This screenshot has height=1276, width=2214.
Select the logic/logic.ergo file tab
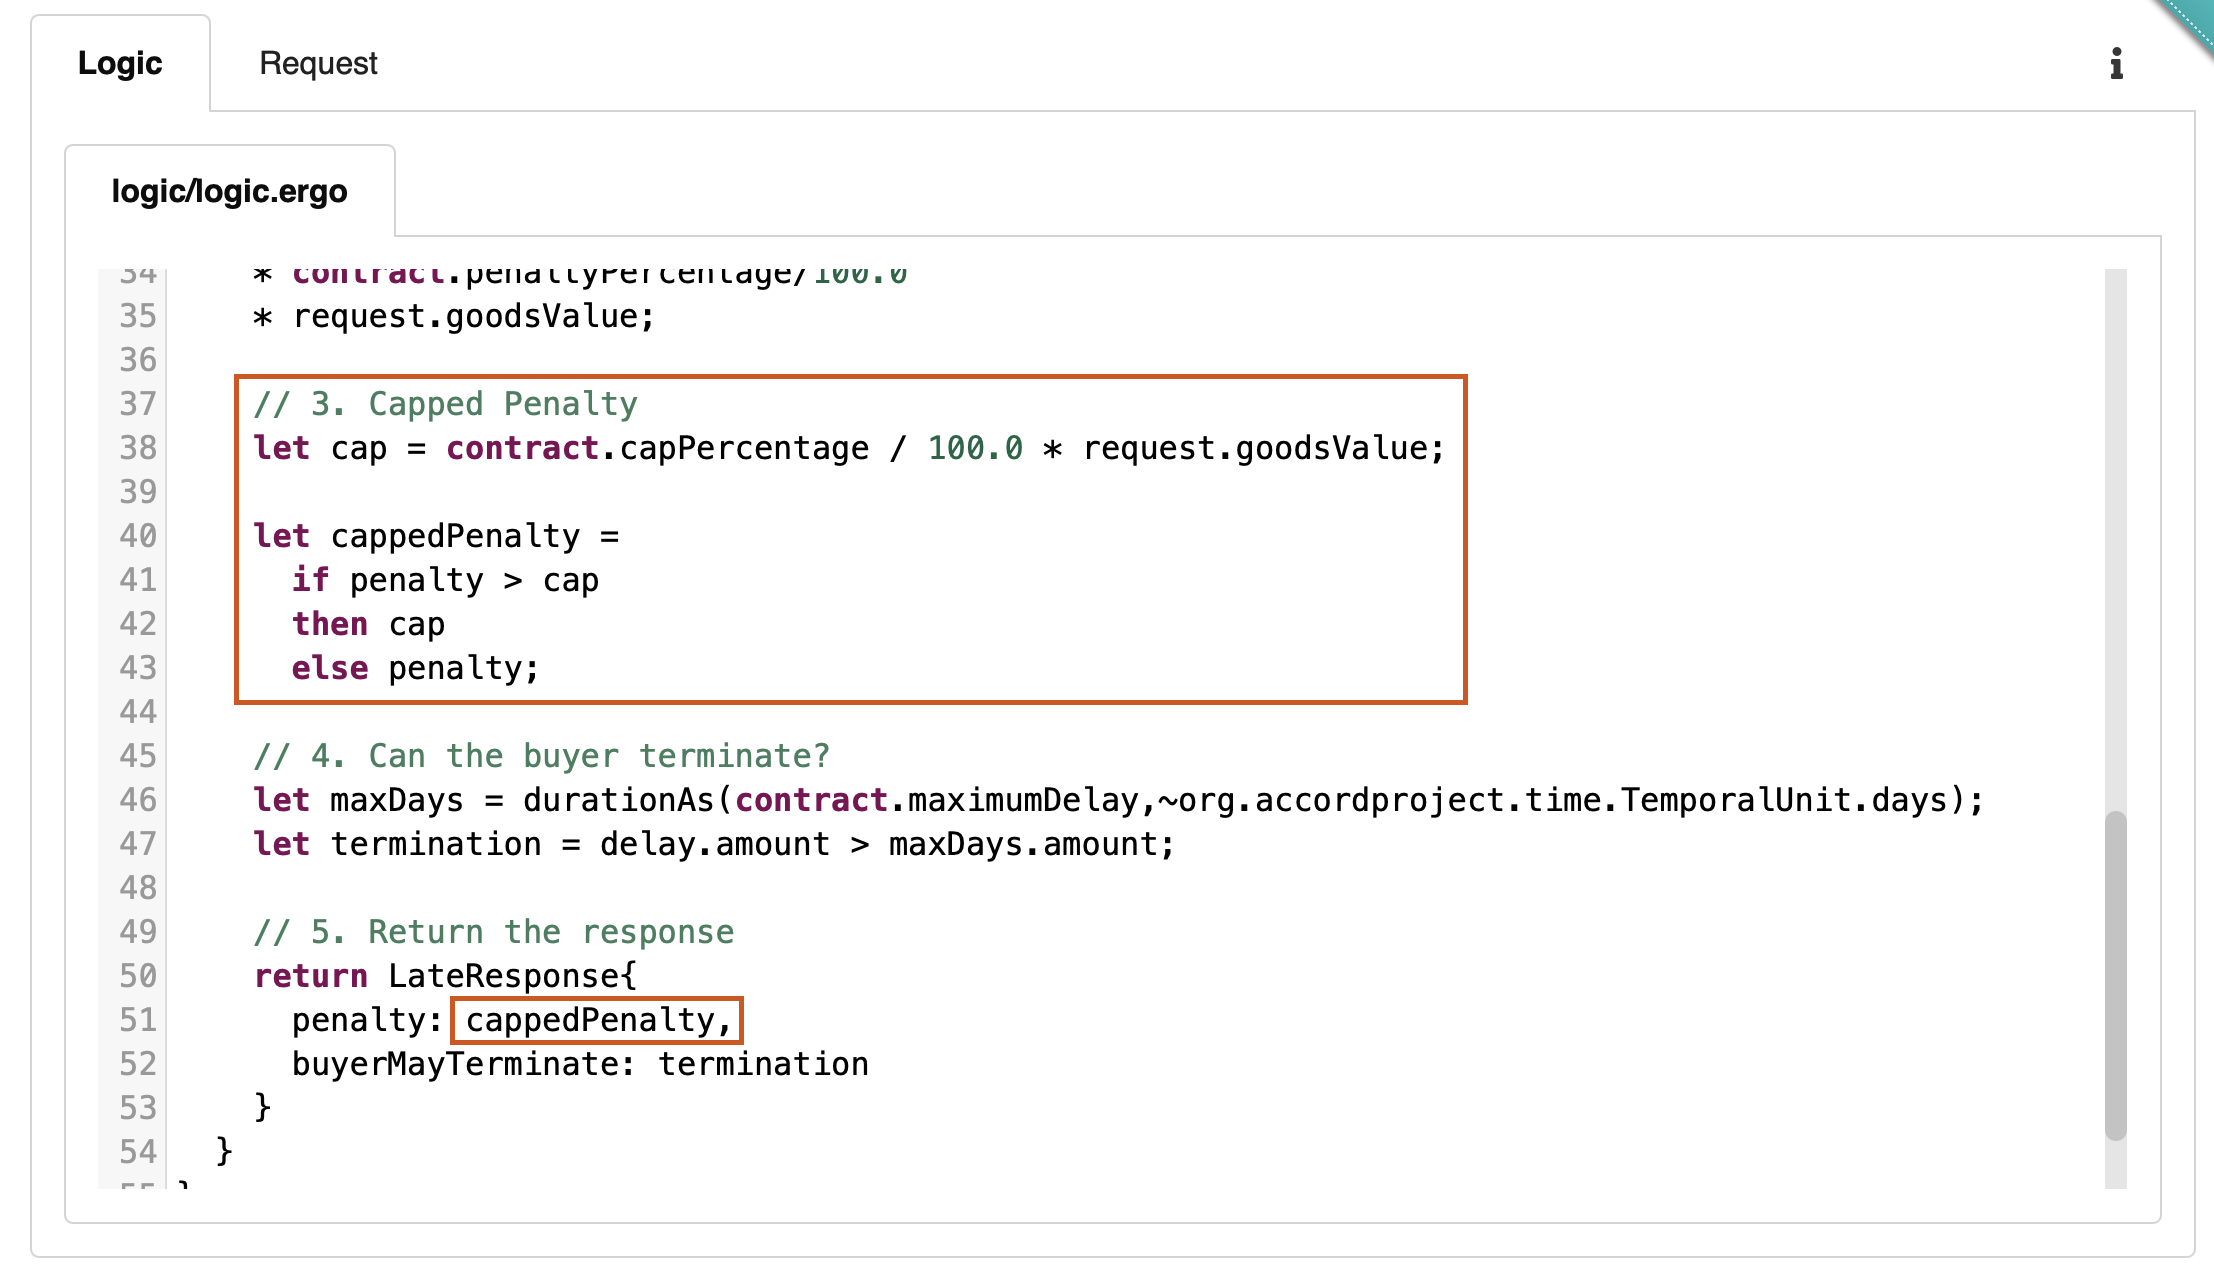tap(229, 191)
